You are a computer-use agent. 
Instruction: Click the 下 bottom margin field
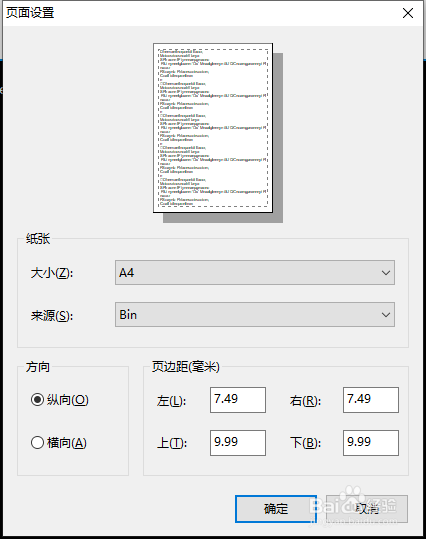[371, 443]
